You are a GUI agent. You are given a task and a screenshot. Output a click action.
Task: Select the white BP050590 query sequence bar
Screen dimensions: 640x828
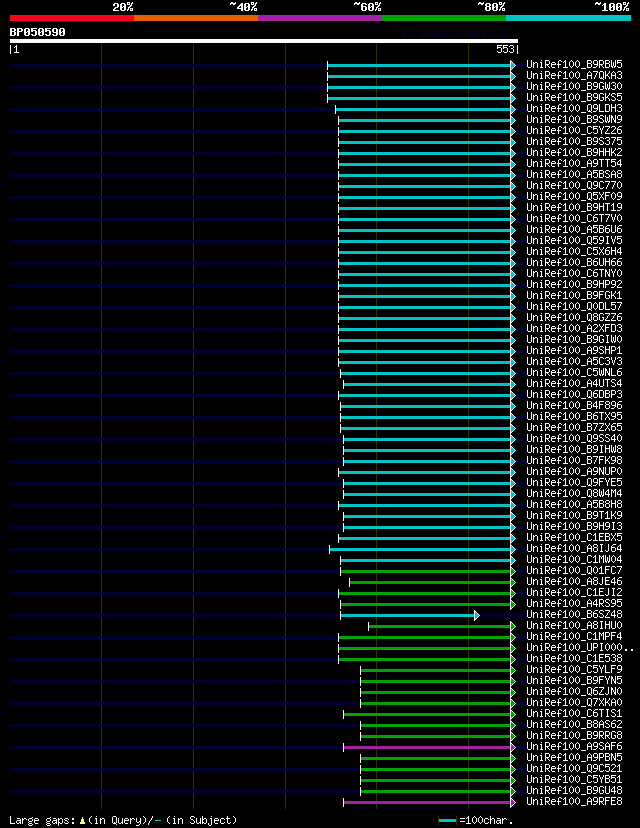point(264,41)
